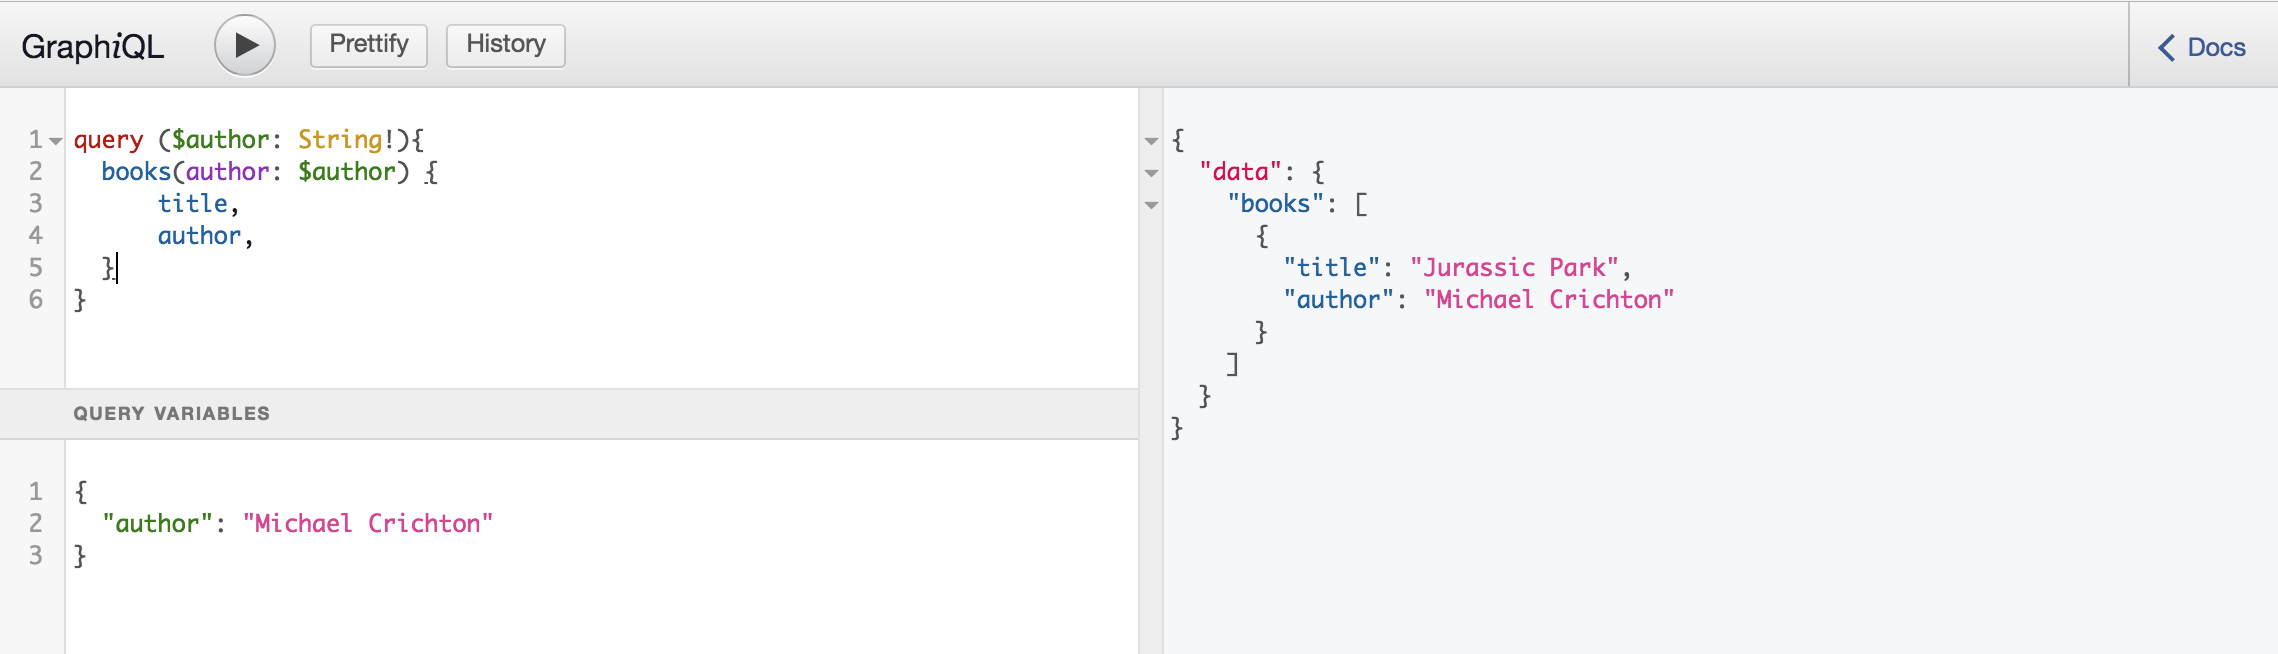Fold the "books" array in results
2278x654 pixels.
(1151, 205)
